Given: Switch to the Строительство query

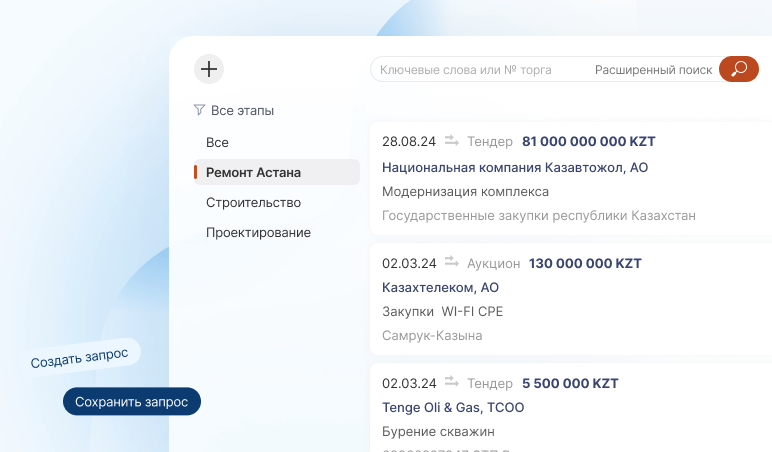Looking at the screenshot, I should (253, 203).
